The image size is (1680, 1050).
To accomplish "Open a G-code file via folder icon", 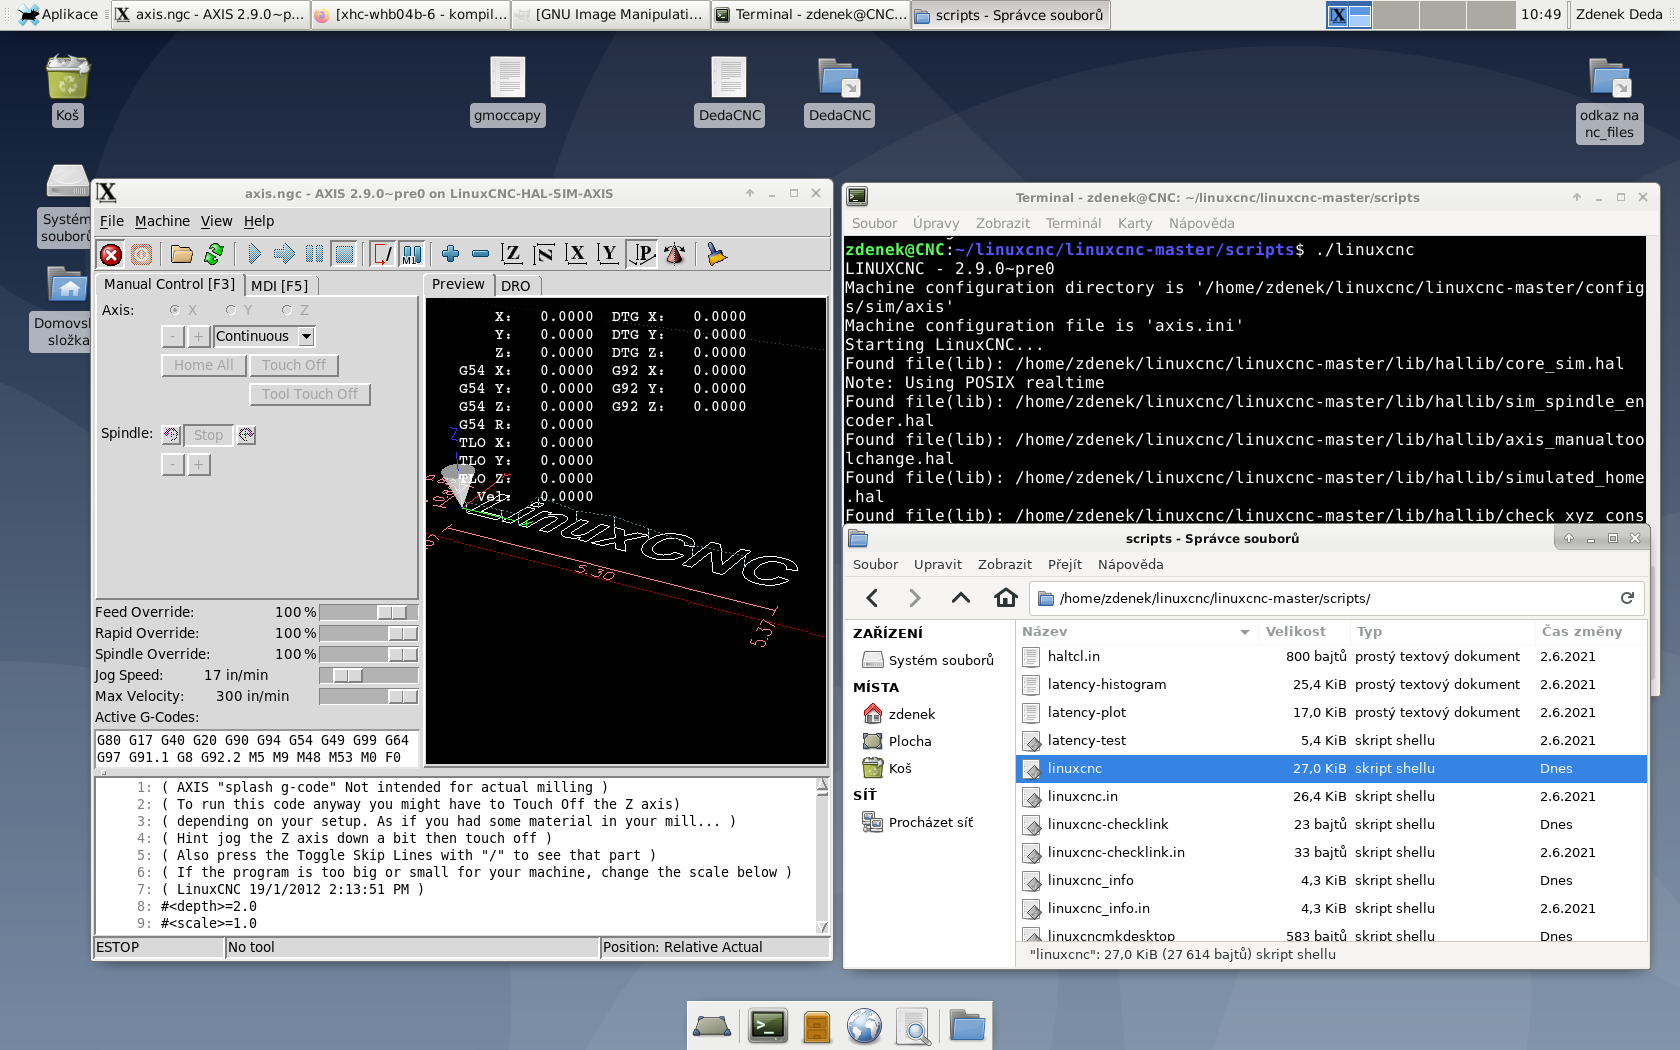I will 181,255.
